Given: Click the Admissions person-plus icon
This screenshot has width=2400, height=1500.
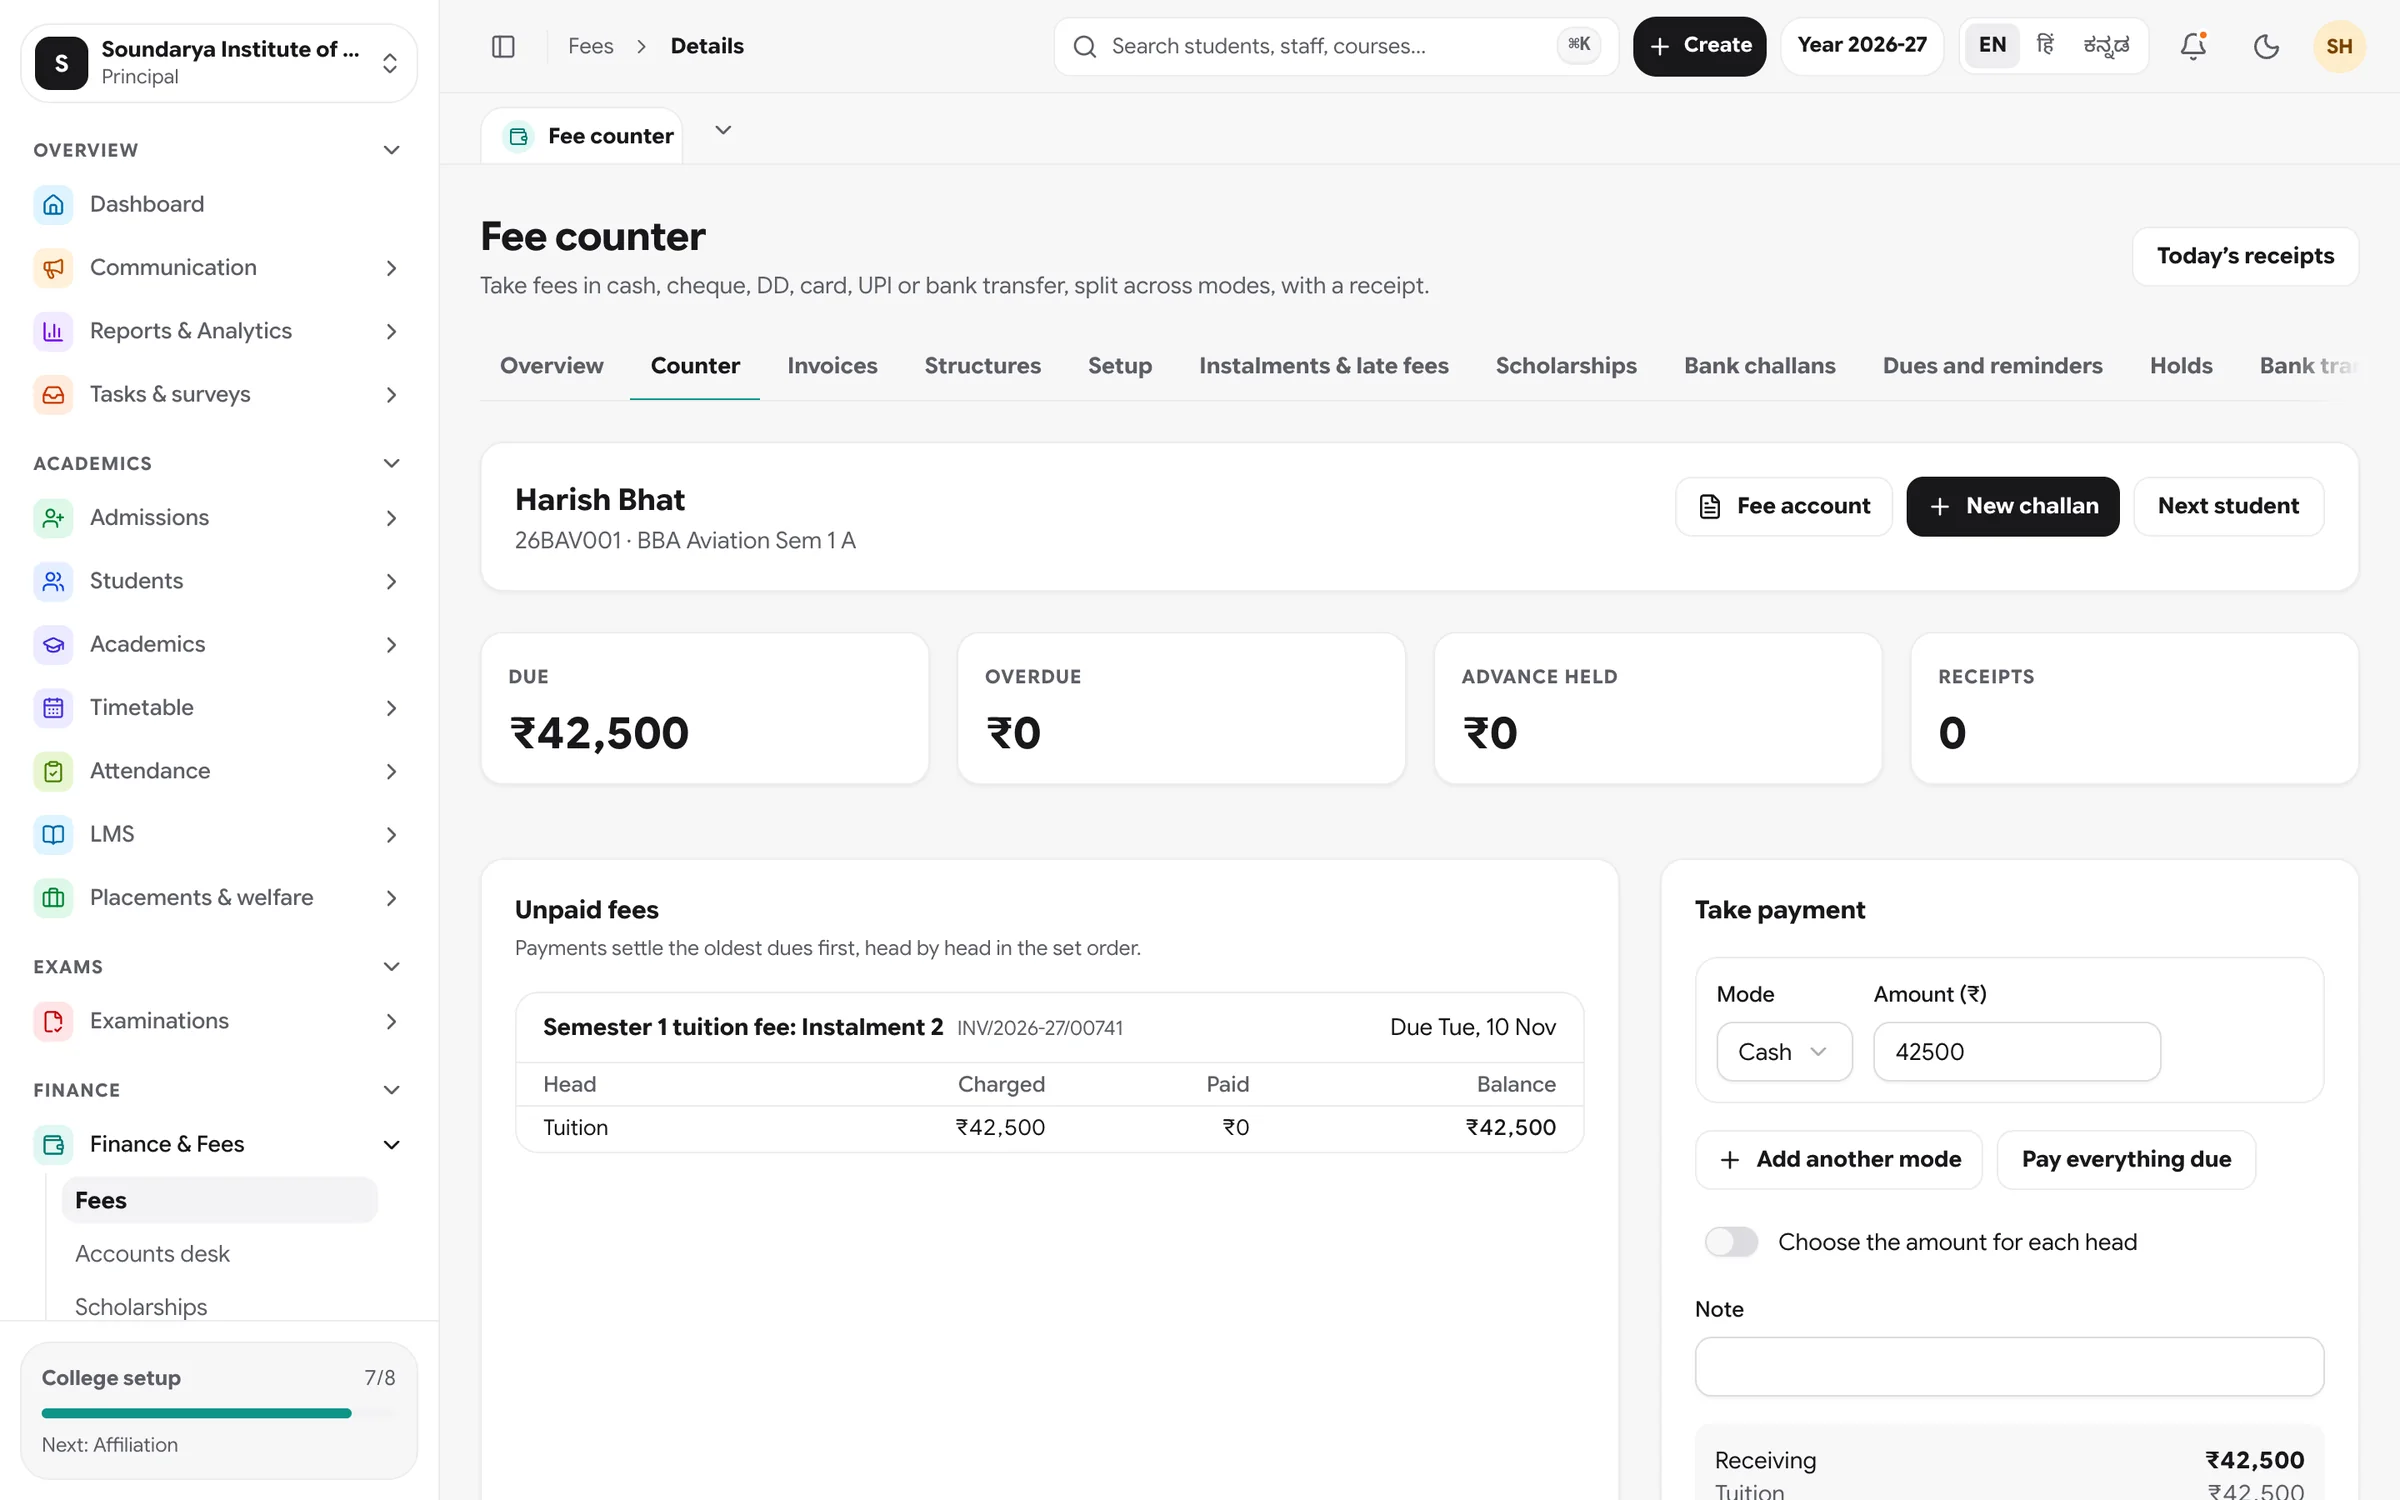Looking at the screenshot, I should [x=53, y=517].
